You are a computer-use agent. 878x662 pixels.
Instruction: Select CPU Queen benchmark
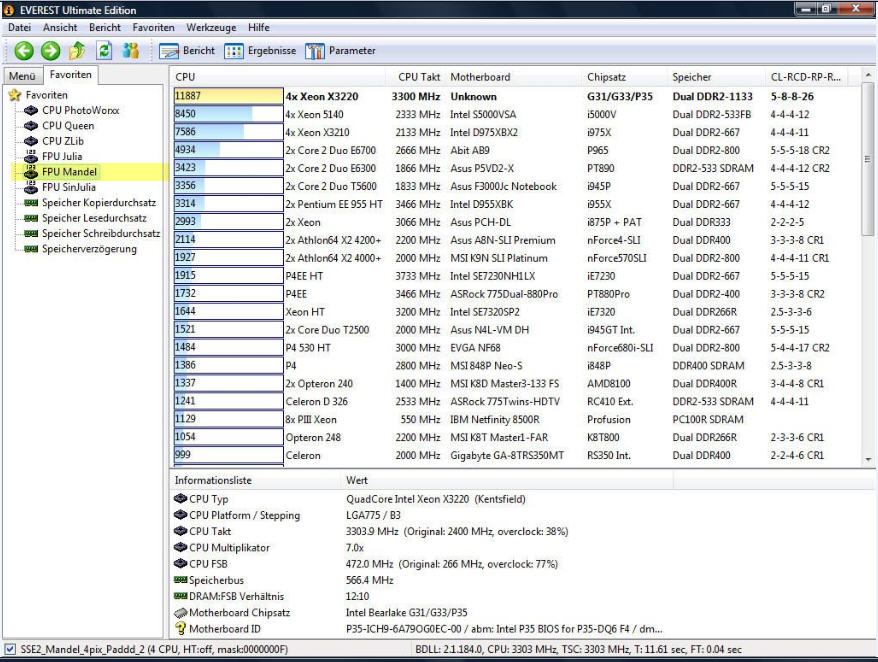tap(68, 126)
